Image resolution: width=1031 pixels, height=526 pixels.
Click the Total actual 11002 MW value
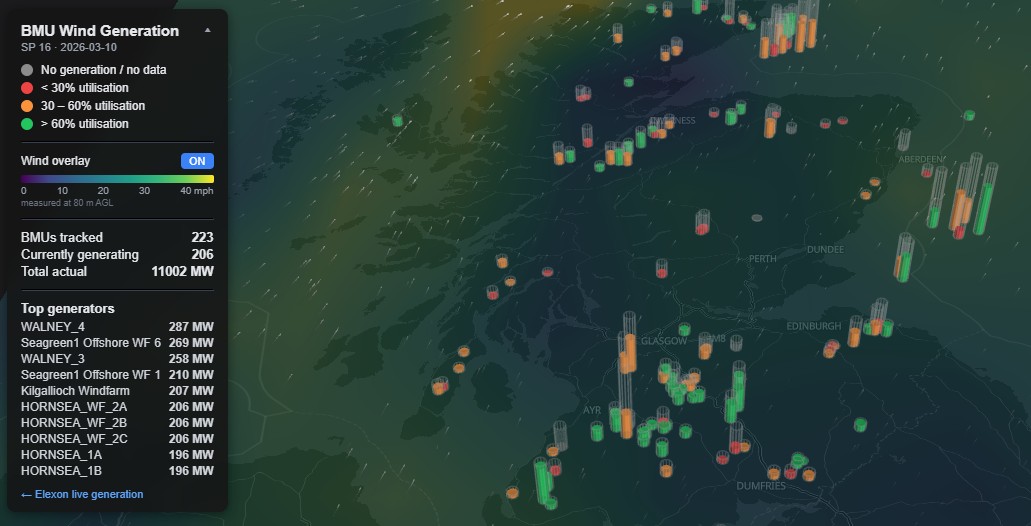(183, 272)
